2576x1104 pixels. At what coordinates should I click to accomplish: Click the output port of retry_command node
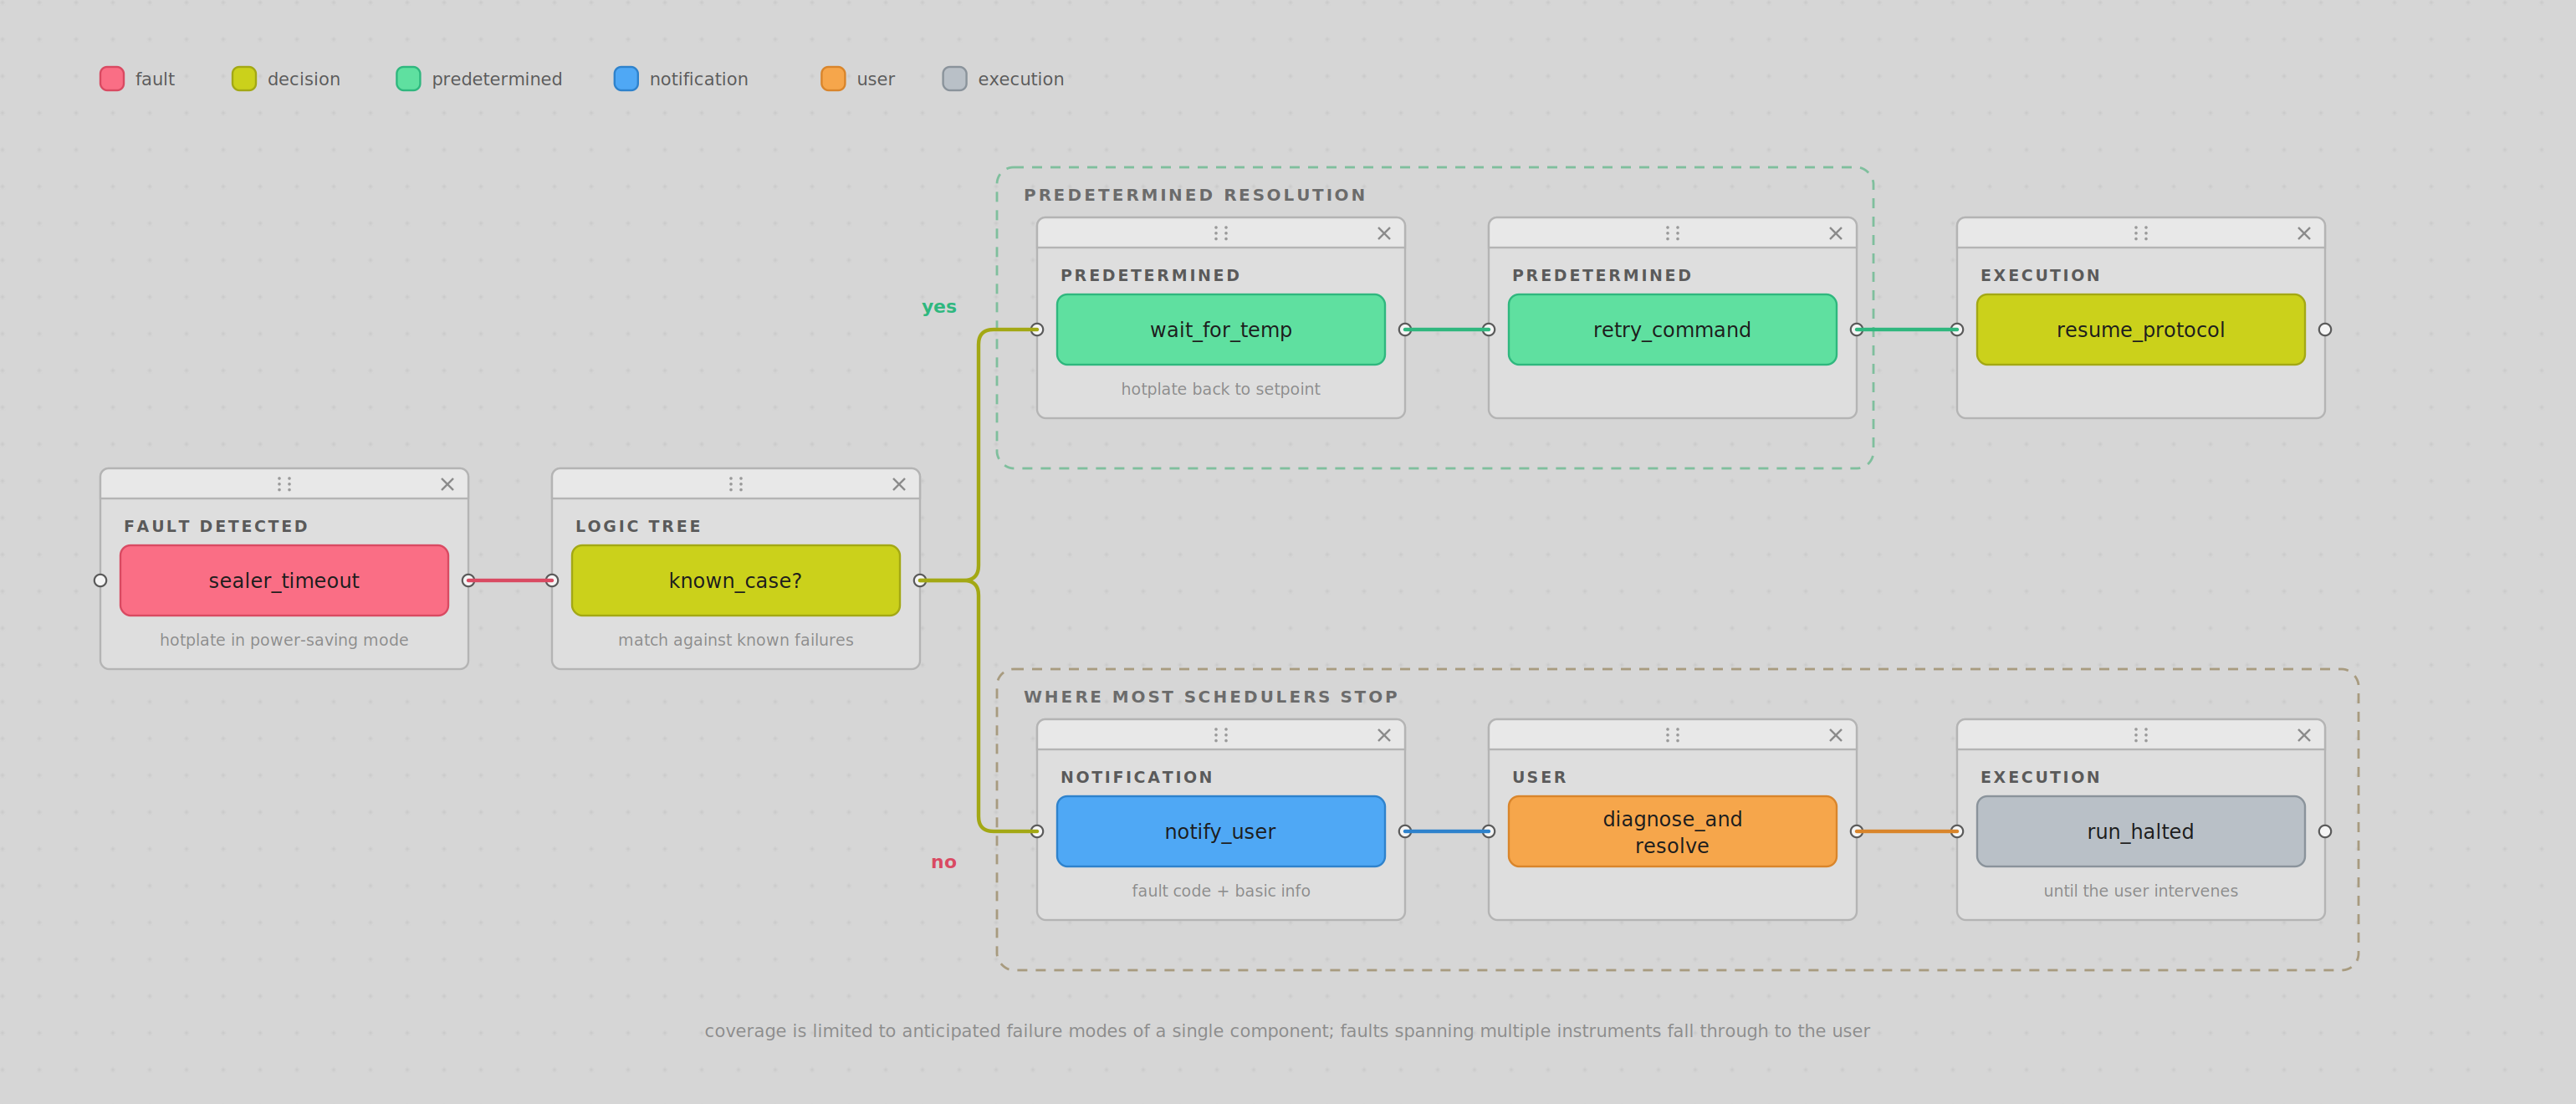1857,329
